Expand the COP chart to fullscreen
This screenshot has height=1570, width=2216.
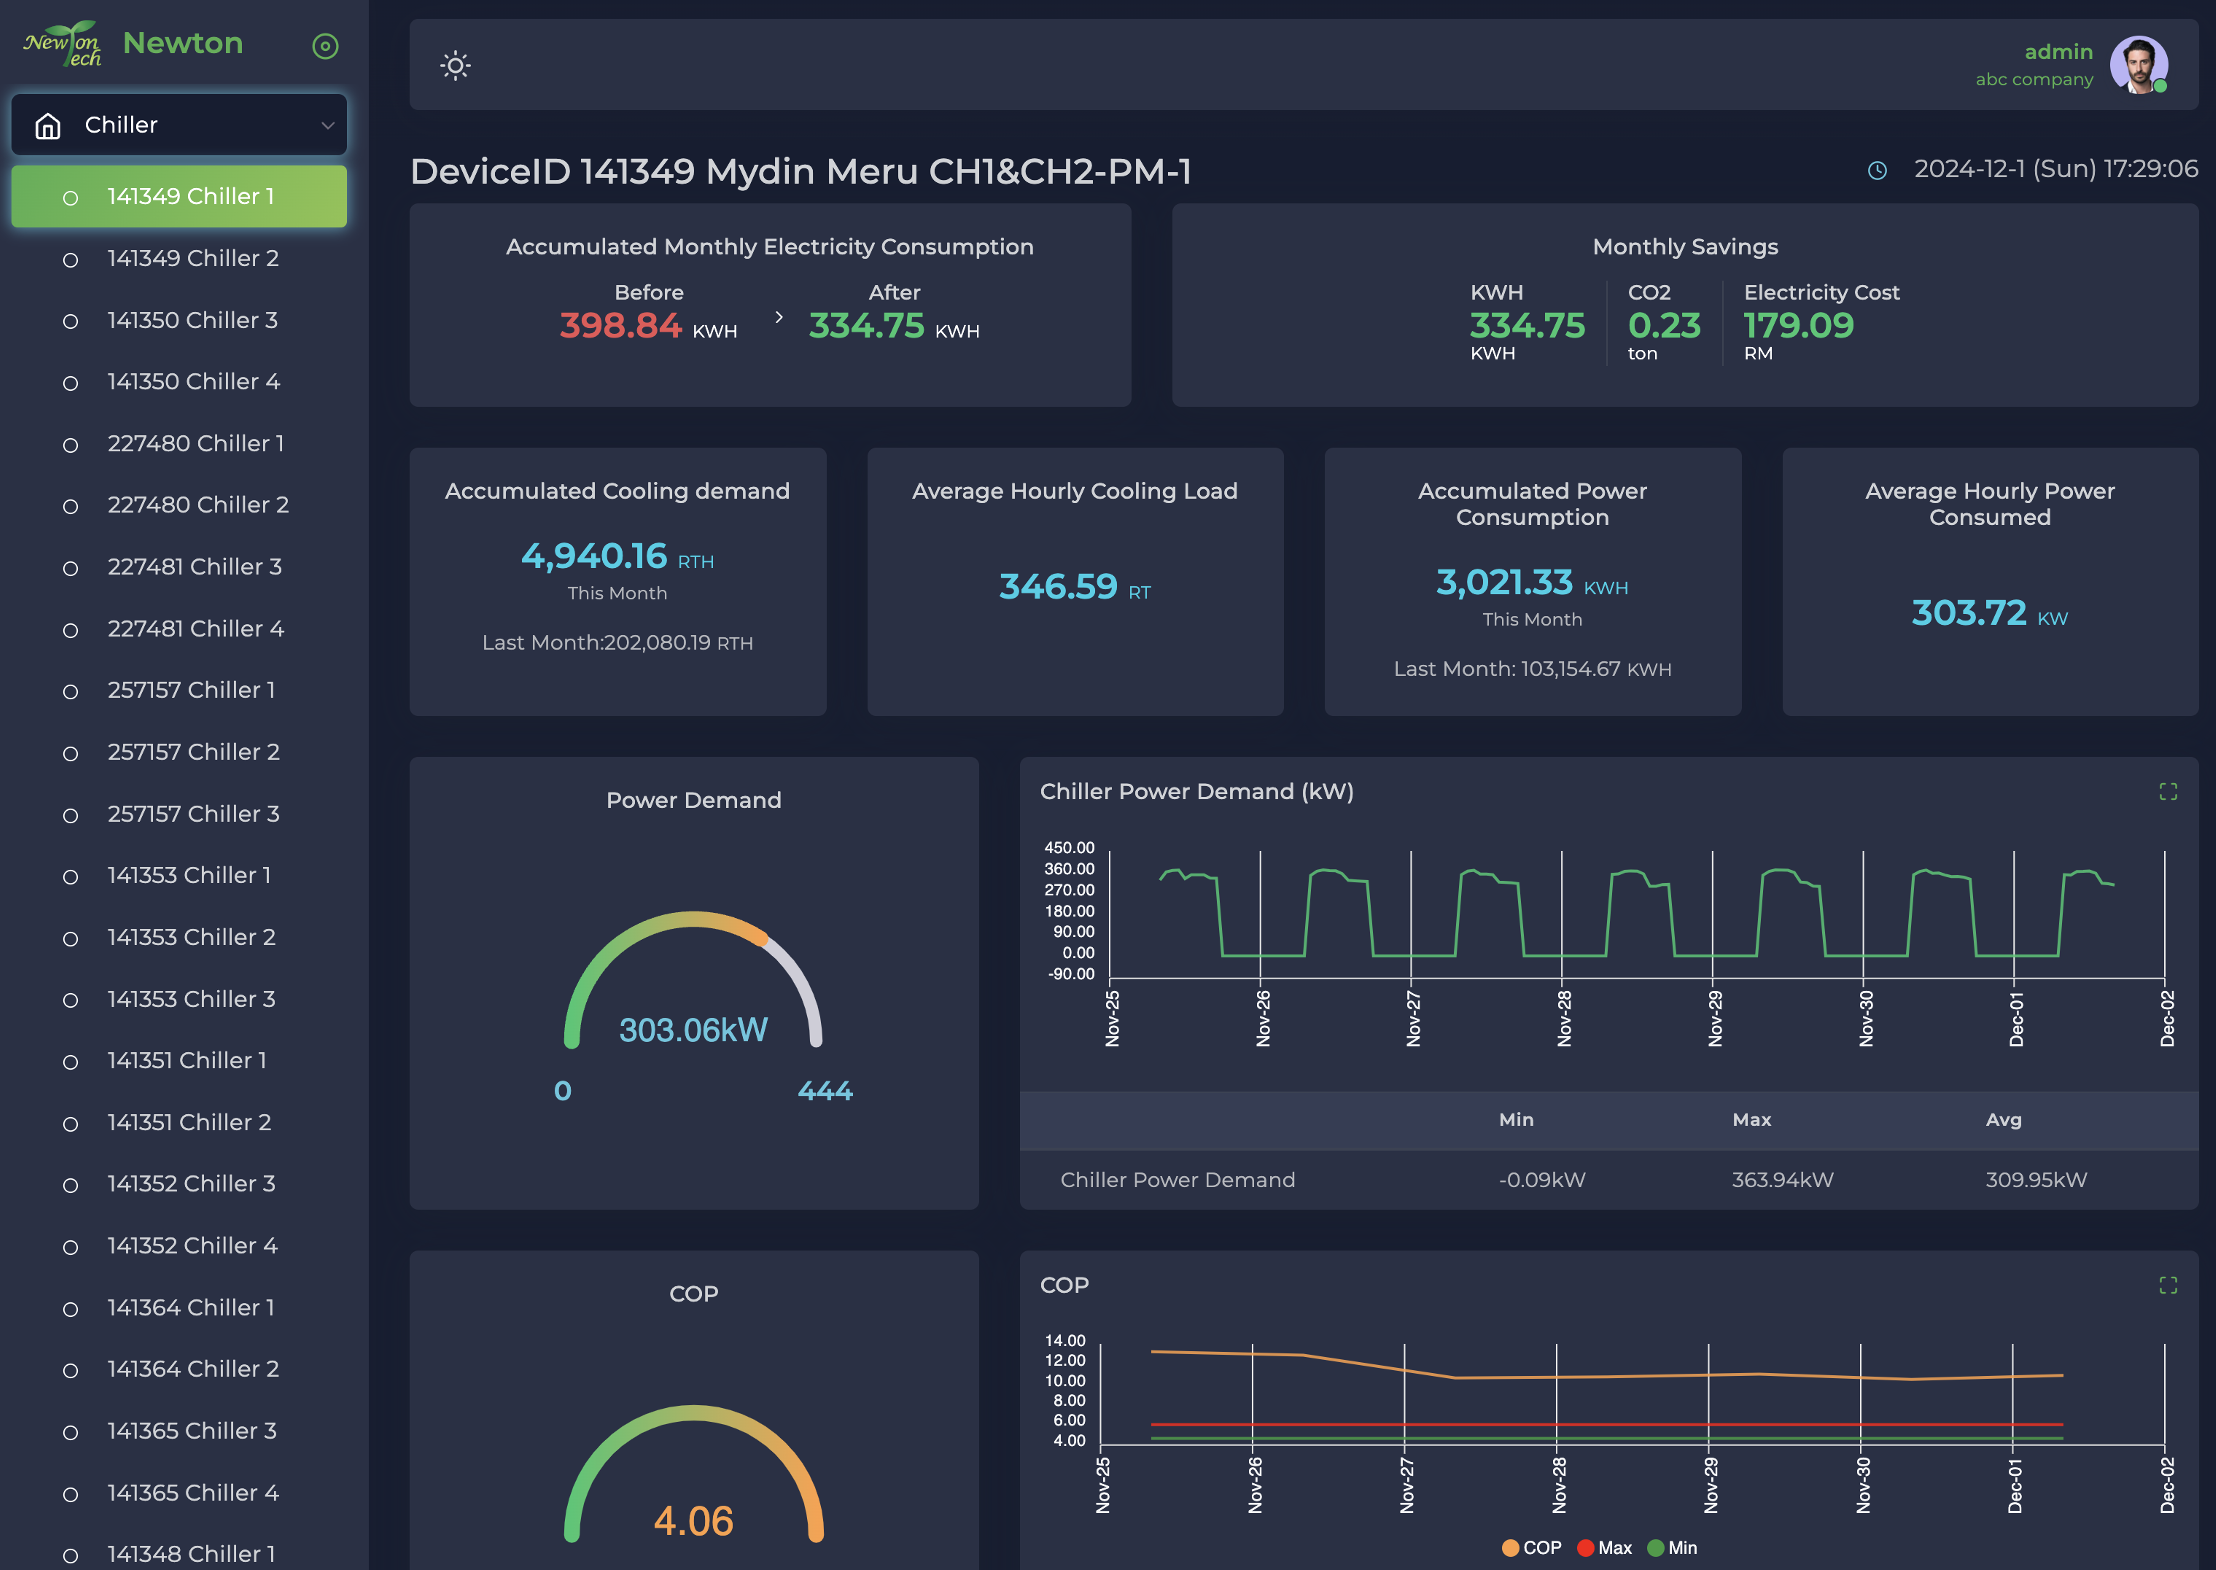pos(2168,1285)
